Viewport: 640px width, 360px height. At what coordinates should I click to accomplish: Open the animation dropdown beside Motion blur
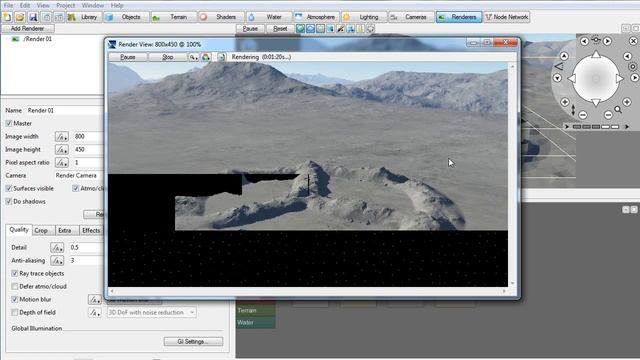click(x=95, y=300)
